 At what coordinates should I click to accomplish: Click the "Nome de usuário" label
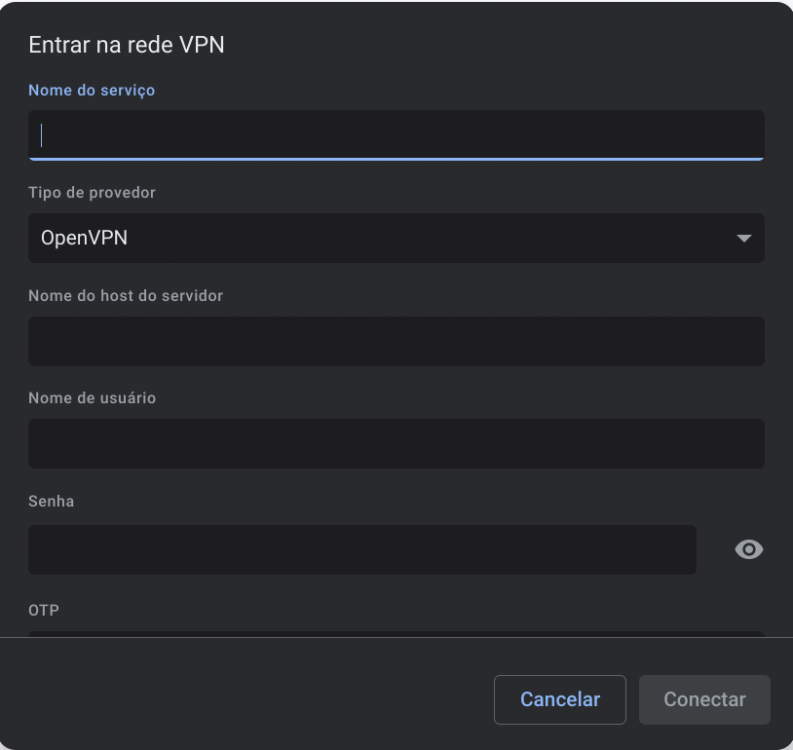[x=92, y=398]
